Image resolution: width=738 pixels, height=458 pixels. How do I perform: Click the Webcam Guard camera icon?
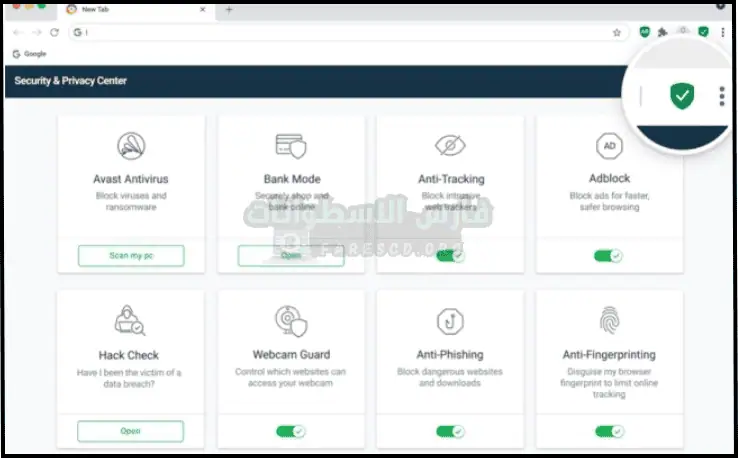coord(291,321)
